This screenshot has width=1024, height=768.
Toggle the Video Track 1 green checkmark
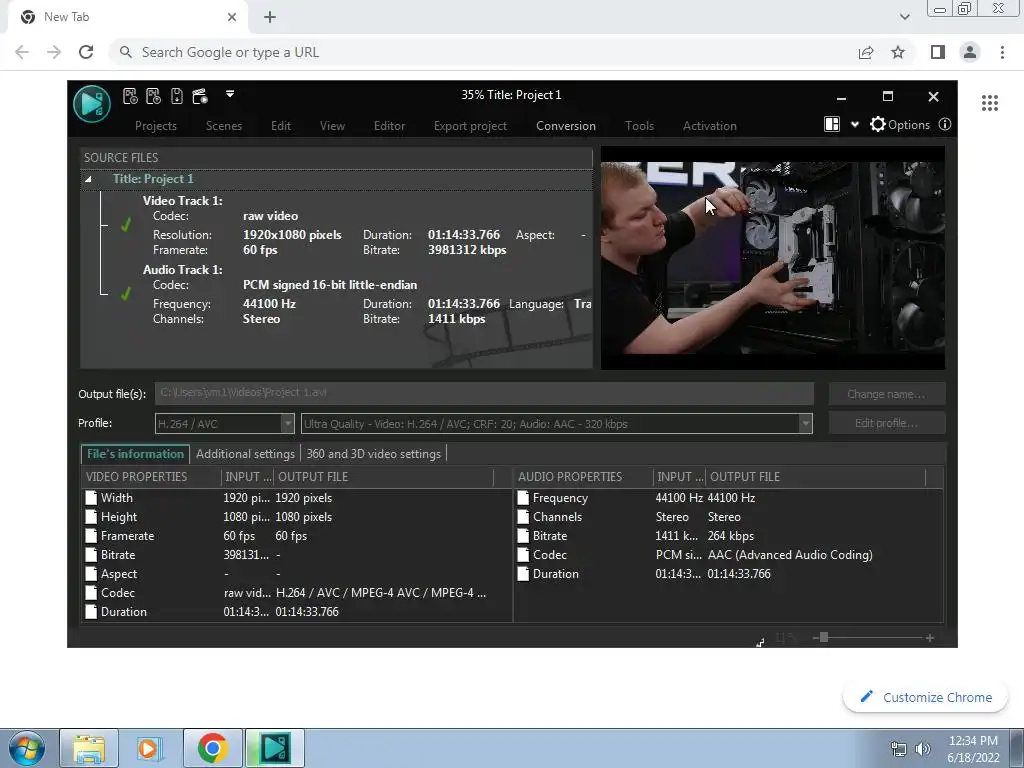[x=125, y=225]
